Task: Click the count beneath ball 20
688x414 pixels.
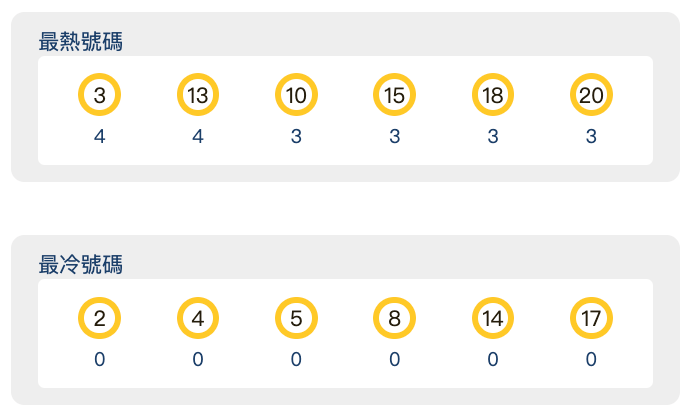Action: pyautogui.click(x=591, y=137)
